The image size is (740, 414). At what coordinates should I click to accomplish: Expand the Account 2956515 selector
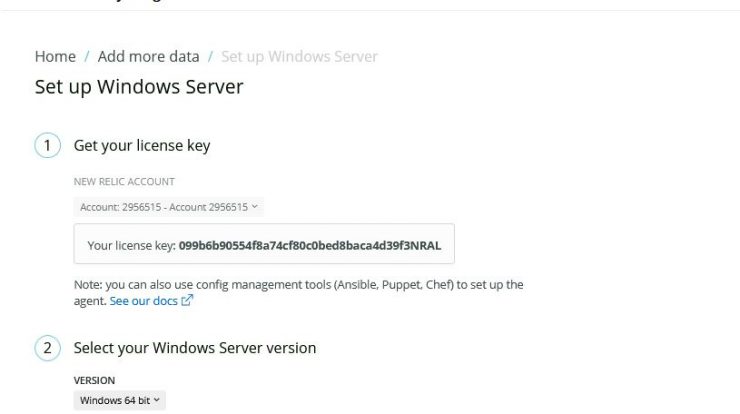click(x=168, y=207)
